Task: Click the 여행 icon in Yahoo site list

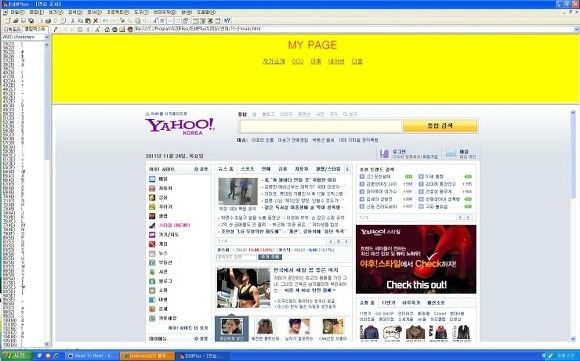Action: tap(152, 300)
